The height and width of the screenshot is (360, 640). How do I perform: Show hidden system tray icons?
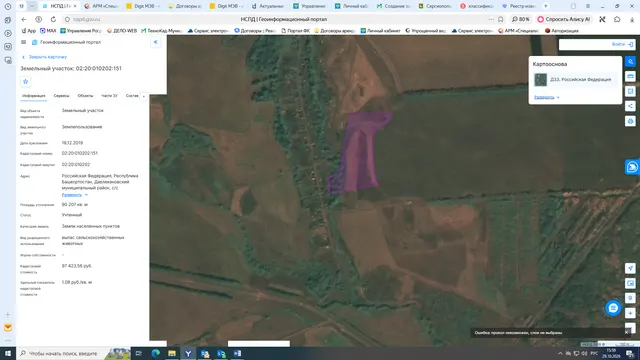tap(560, 353)
